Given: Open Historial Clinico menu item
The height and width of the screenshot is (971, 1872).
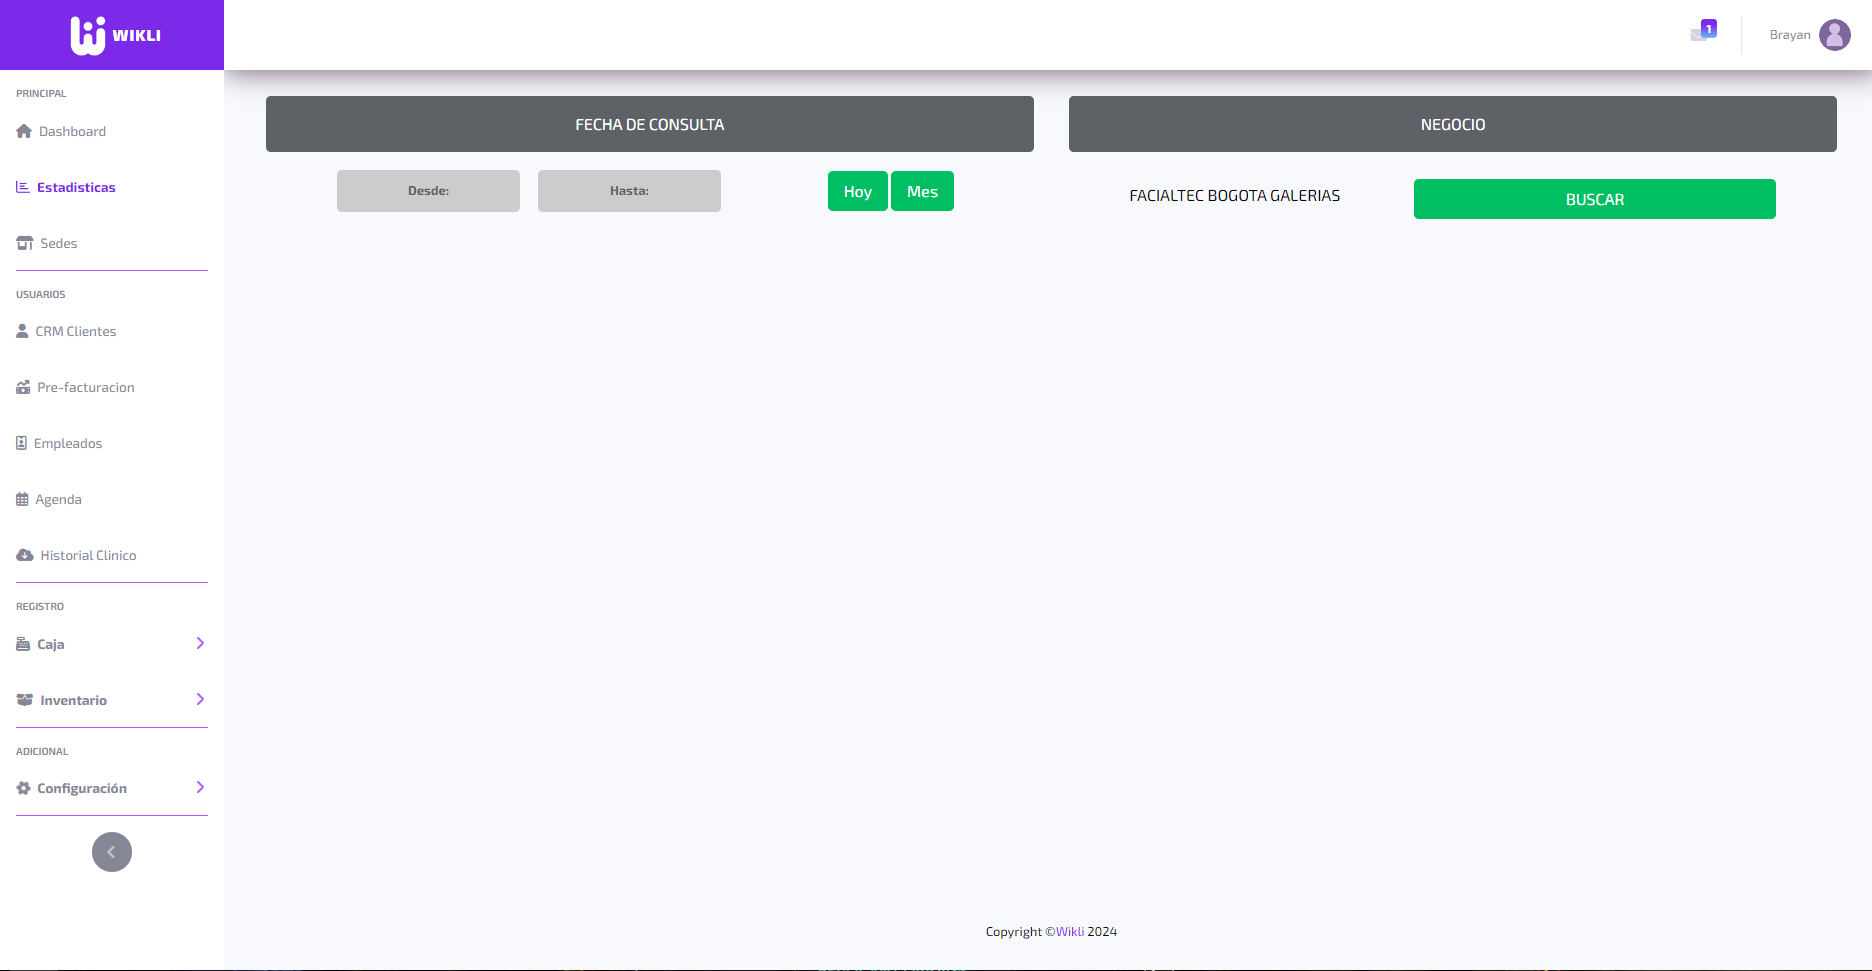Looking at the screenshot, I should coord(89,555).
